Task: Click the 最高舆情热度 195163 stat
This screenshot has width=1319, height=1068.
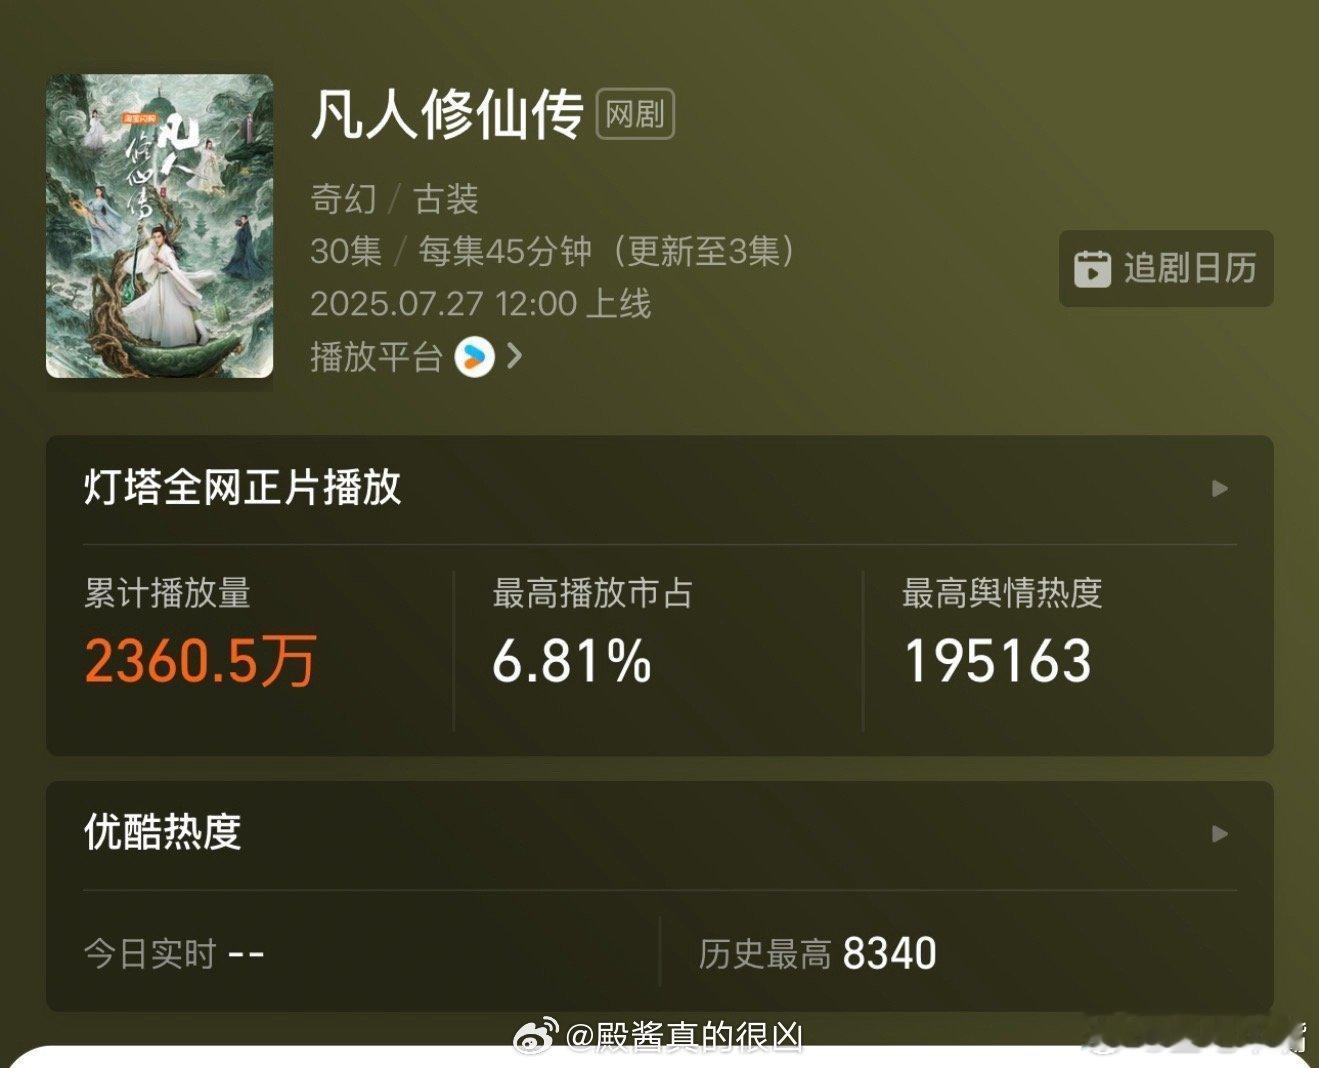Action: [x=997, y=661]
